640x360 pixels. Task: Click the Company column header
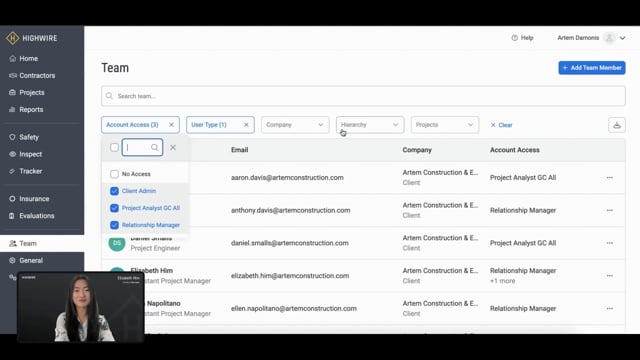click(417, 150)
